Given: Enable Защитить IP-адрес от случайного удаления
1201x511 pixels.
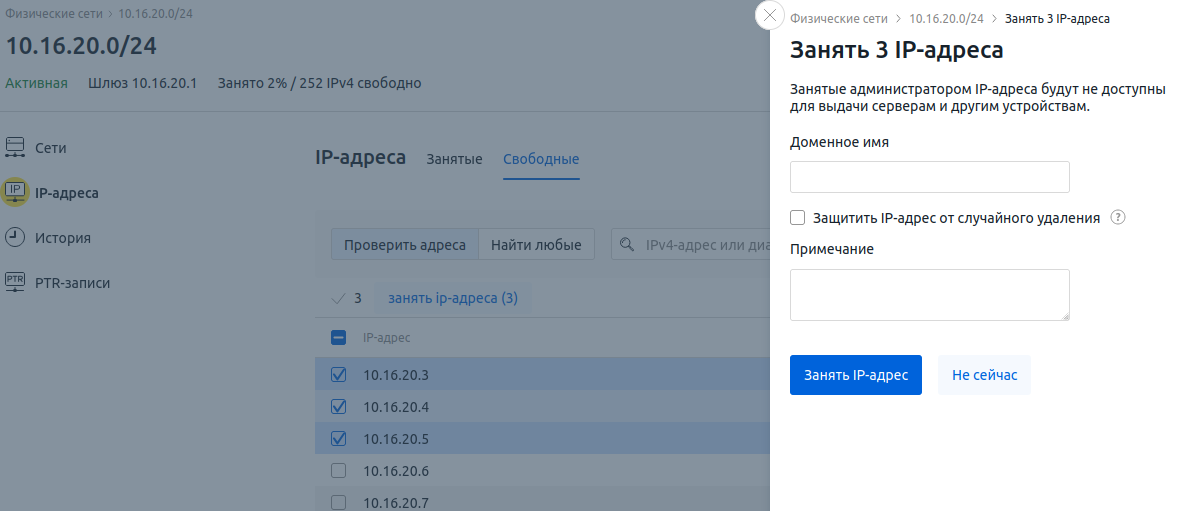Looking at the screenshot, I should (797, 217).
